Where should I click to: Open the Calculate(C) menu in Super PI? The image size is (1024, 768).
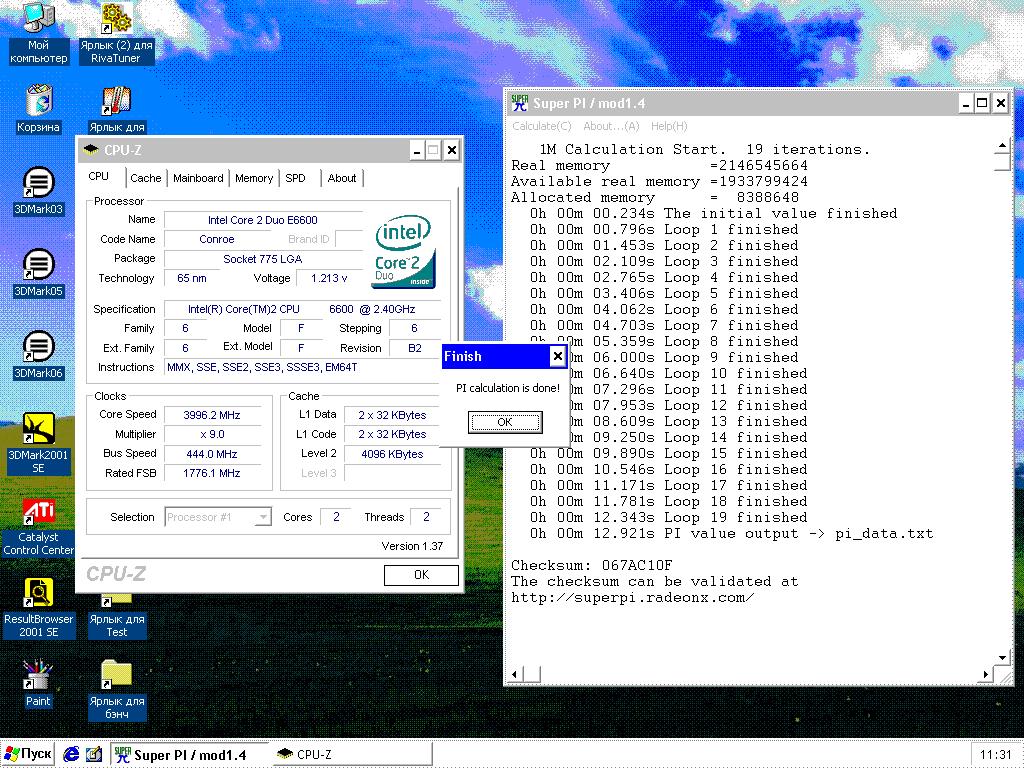[541, 126]
